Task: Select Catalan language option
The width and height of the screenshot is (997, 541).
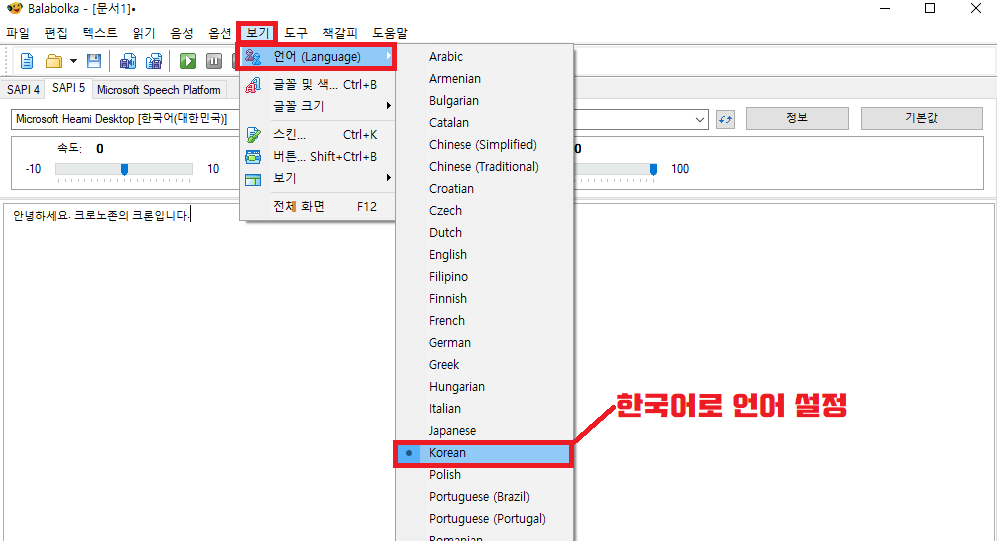Action: pos(483,123)
